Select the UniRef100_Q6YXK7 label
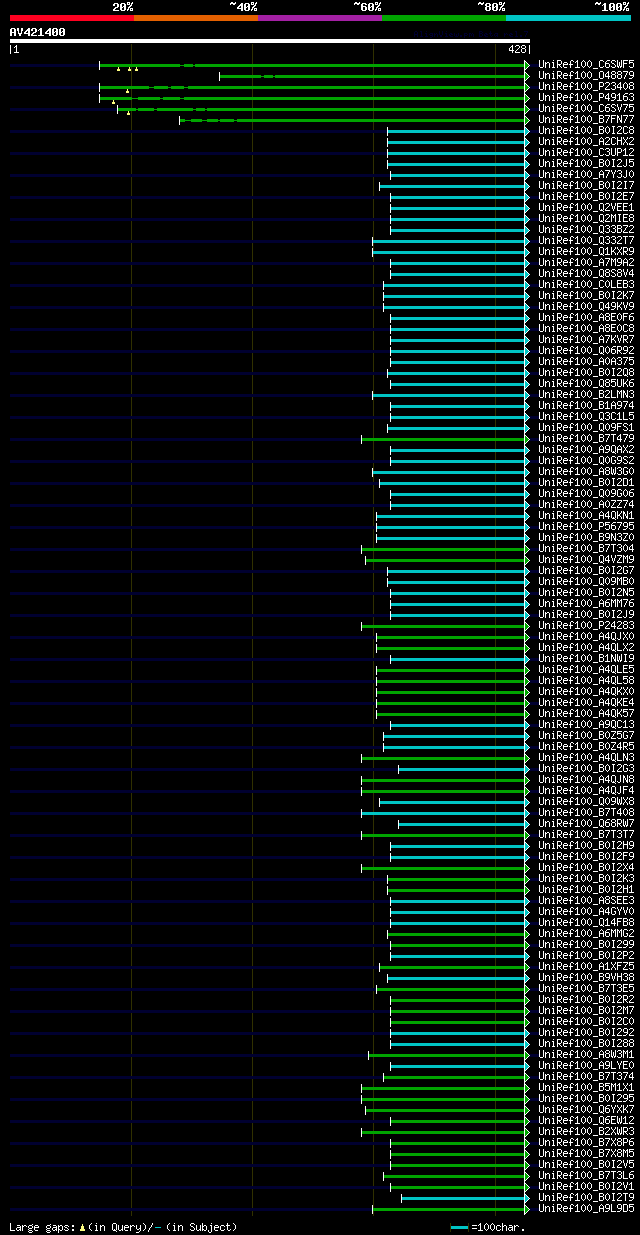This screenshot has height=1235, width=640. 586,1109
